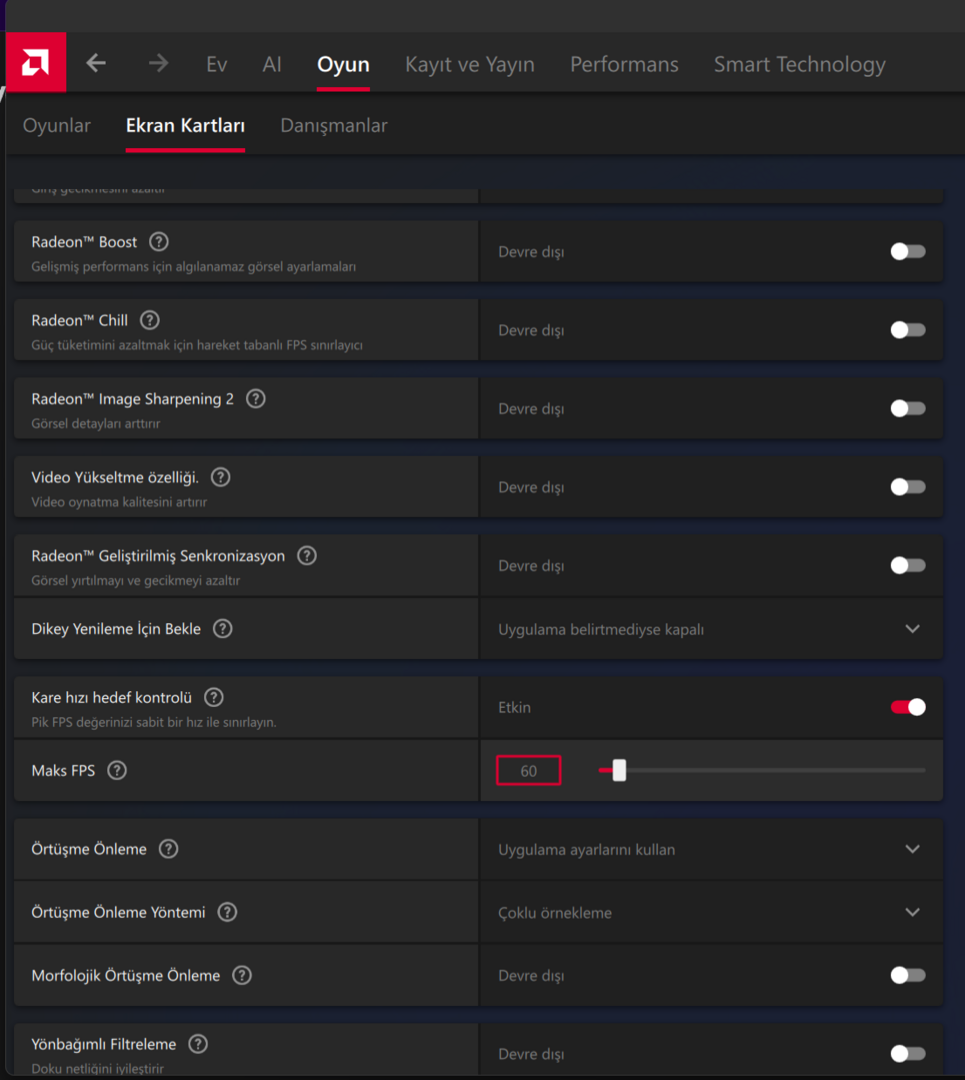Open help for Örtüşme Önleme Yöntemi
This screenshot has width=965, height=1080.
[x=227, y=913]
